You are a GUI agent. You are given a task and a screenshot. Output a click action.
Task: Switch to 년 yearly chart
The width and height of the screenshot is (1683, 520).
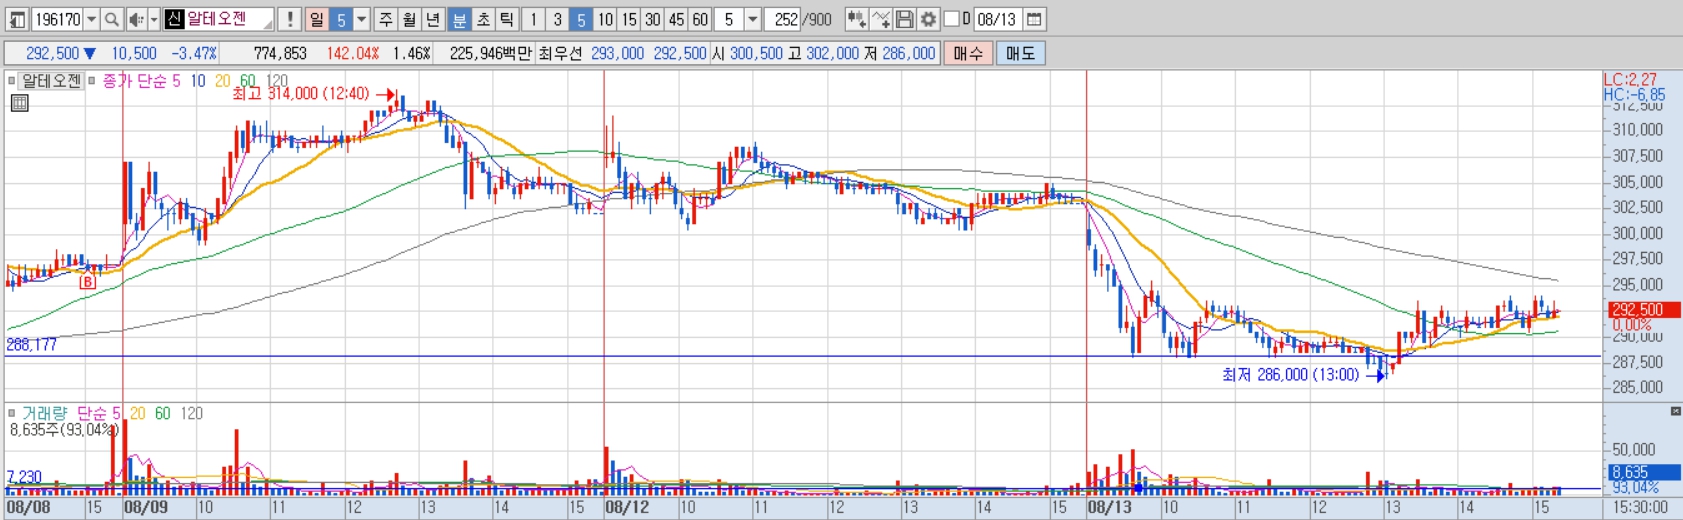tap(432, 19)
